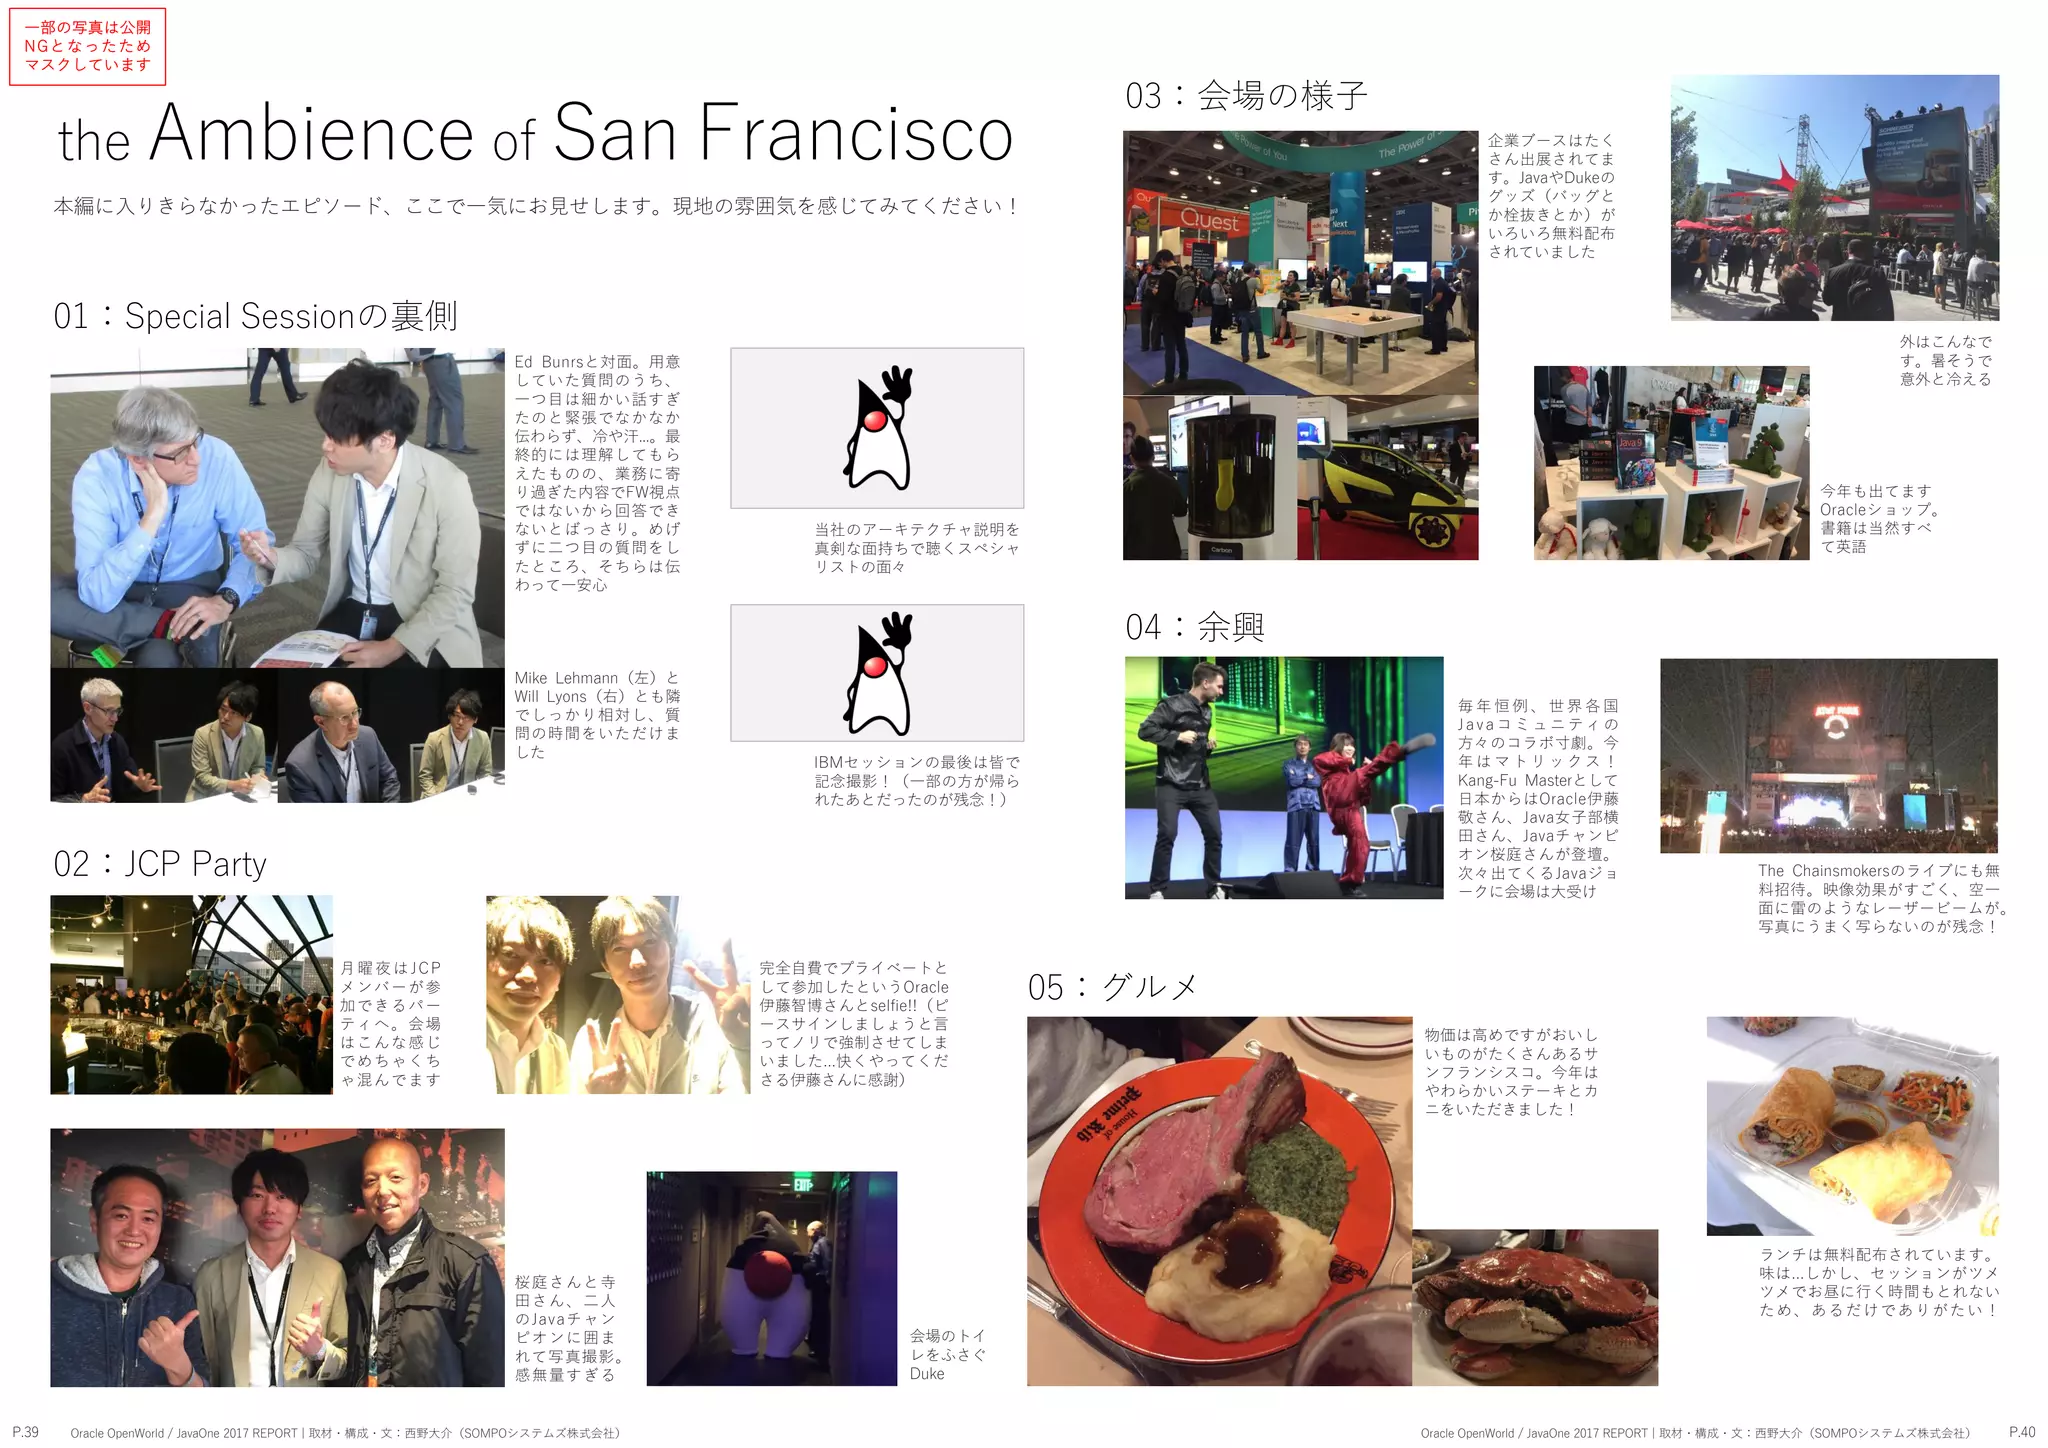Open the prime rib steak plate photo
The height and width of the screenshot is (1448, 2048).
tap(1219, 1201)
